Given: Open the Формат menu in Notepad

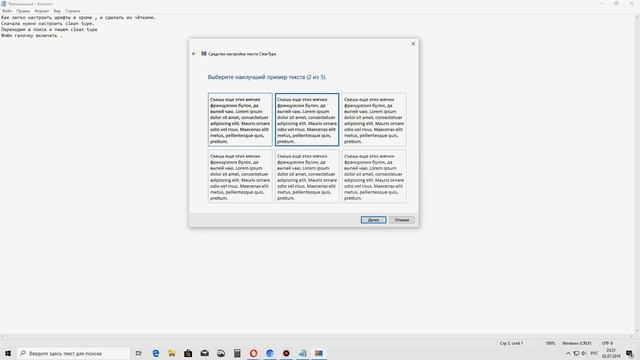Looking at the screenshot, I should [42, 11].
